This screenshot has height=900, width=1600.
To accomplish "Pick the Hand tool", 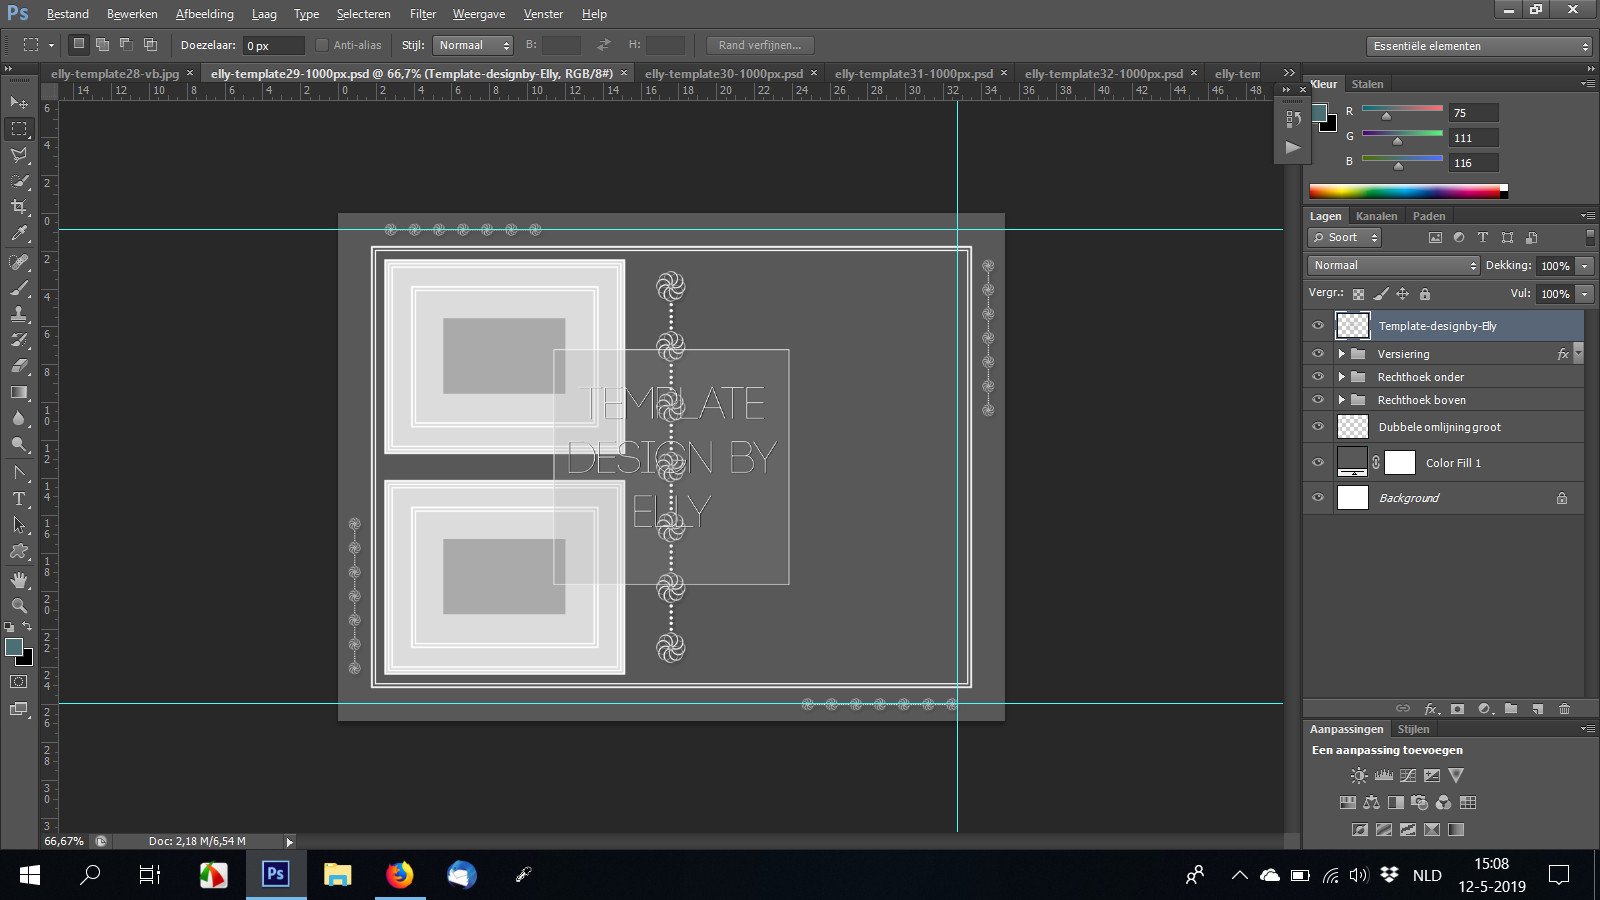I will (19, 580).
